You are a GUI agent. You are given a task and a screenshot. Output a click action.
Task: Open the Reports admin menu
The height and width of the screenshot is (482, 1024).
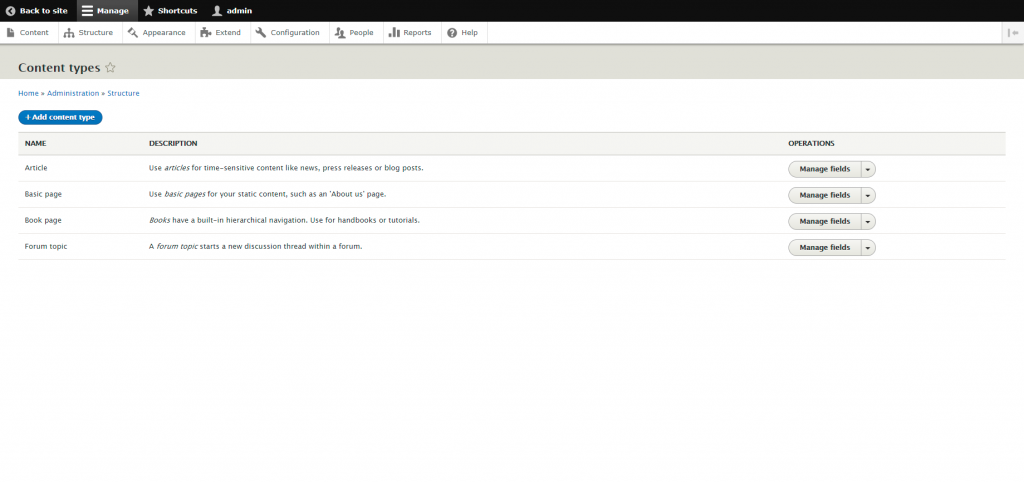click(x=410, y=33)
